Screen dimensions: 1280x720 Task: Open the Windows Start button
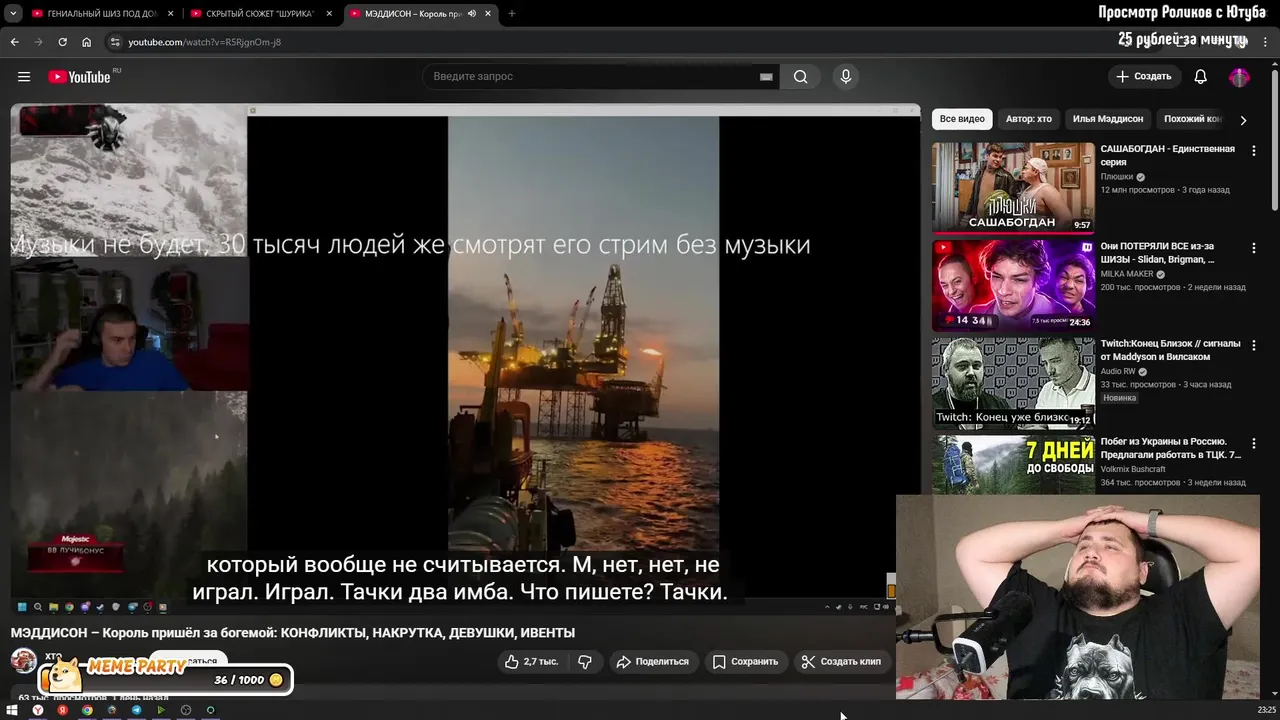[x=12, y=710]
